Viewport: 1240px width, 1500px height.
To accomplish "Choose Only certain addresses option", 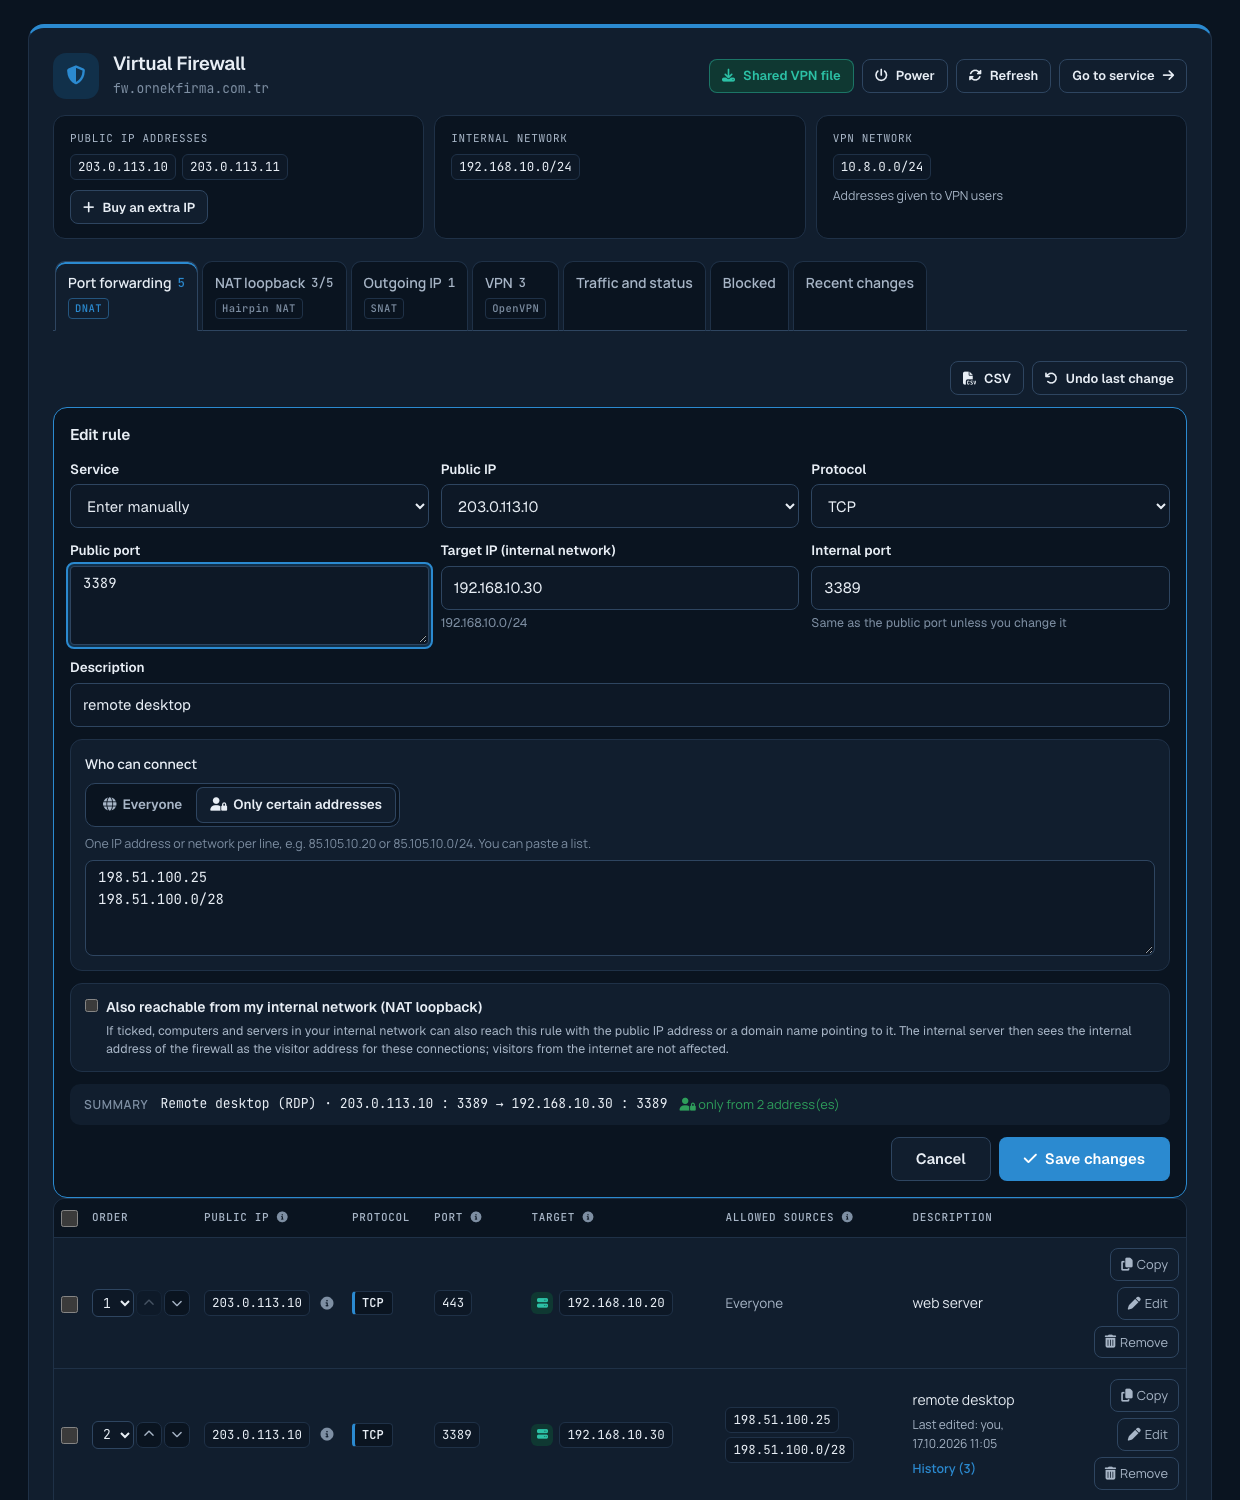I will (x=296, y=804).
